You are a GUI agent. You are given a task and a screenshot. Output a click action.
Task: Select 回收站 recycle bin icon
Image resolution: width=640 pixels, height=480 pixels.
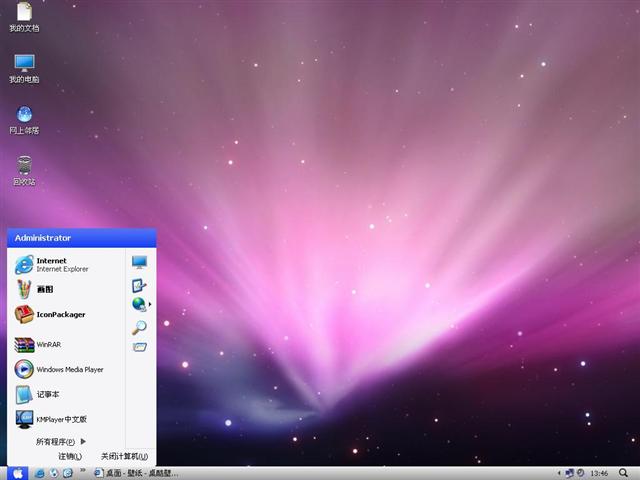24,171
